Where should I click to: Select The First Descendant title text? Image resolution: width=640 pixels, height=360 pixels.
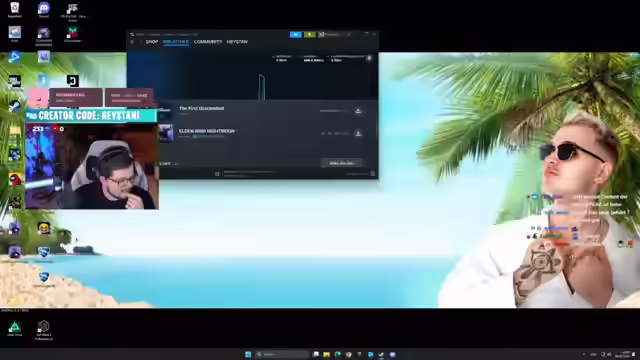pyautogui.click(x=202, y=109)
